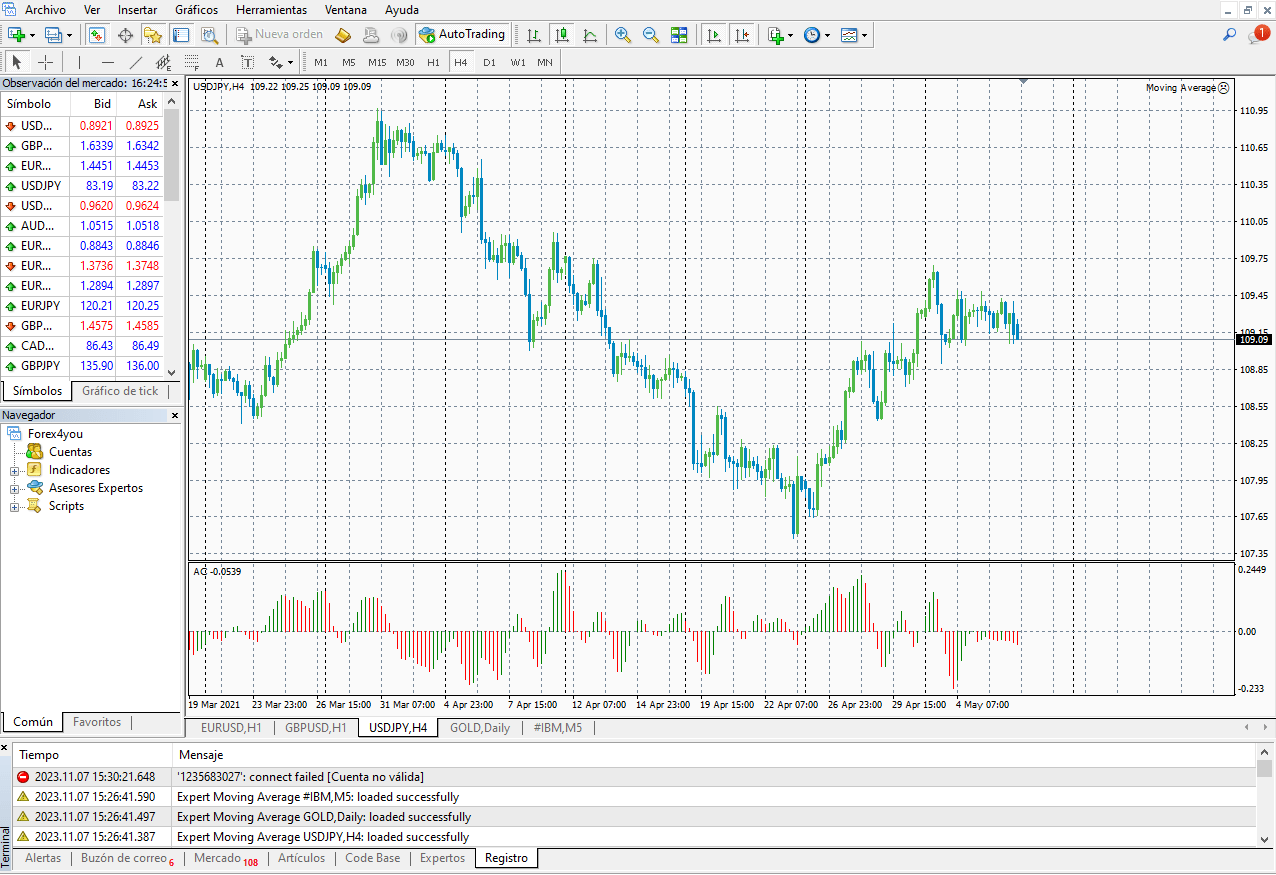Open the Profiles toolbar icon

pos(55,35)
